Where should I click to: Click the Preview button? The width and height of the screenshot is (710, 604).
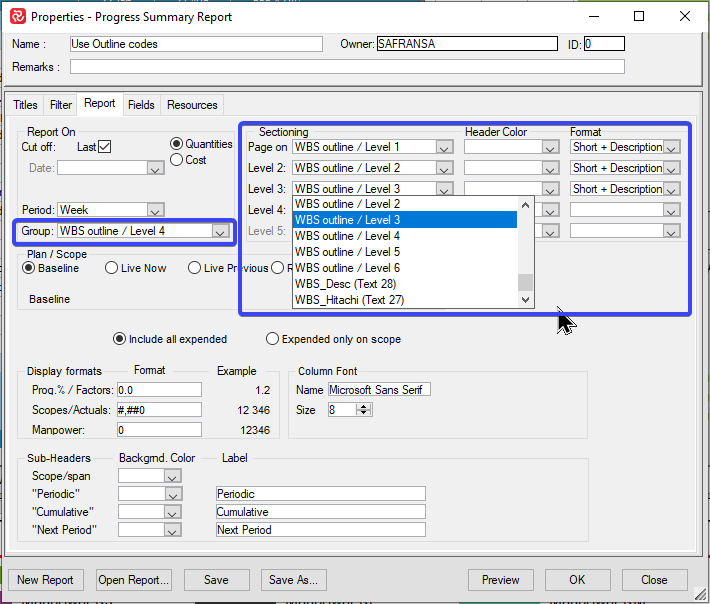pyautogui.click(x=500, y=580)
